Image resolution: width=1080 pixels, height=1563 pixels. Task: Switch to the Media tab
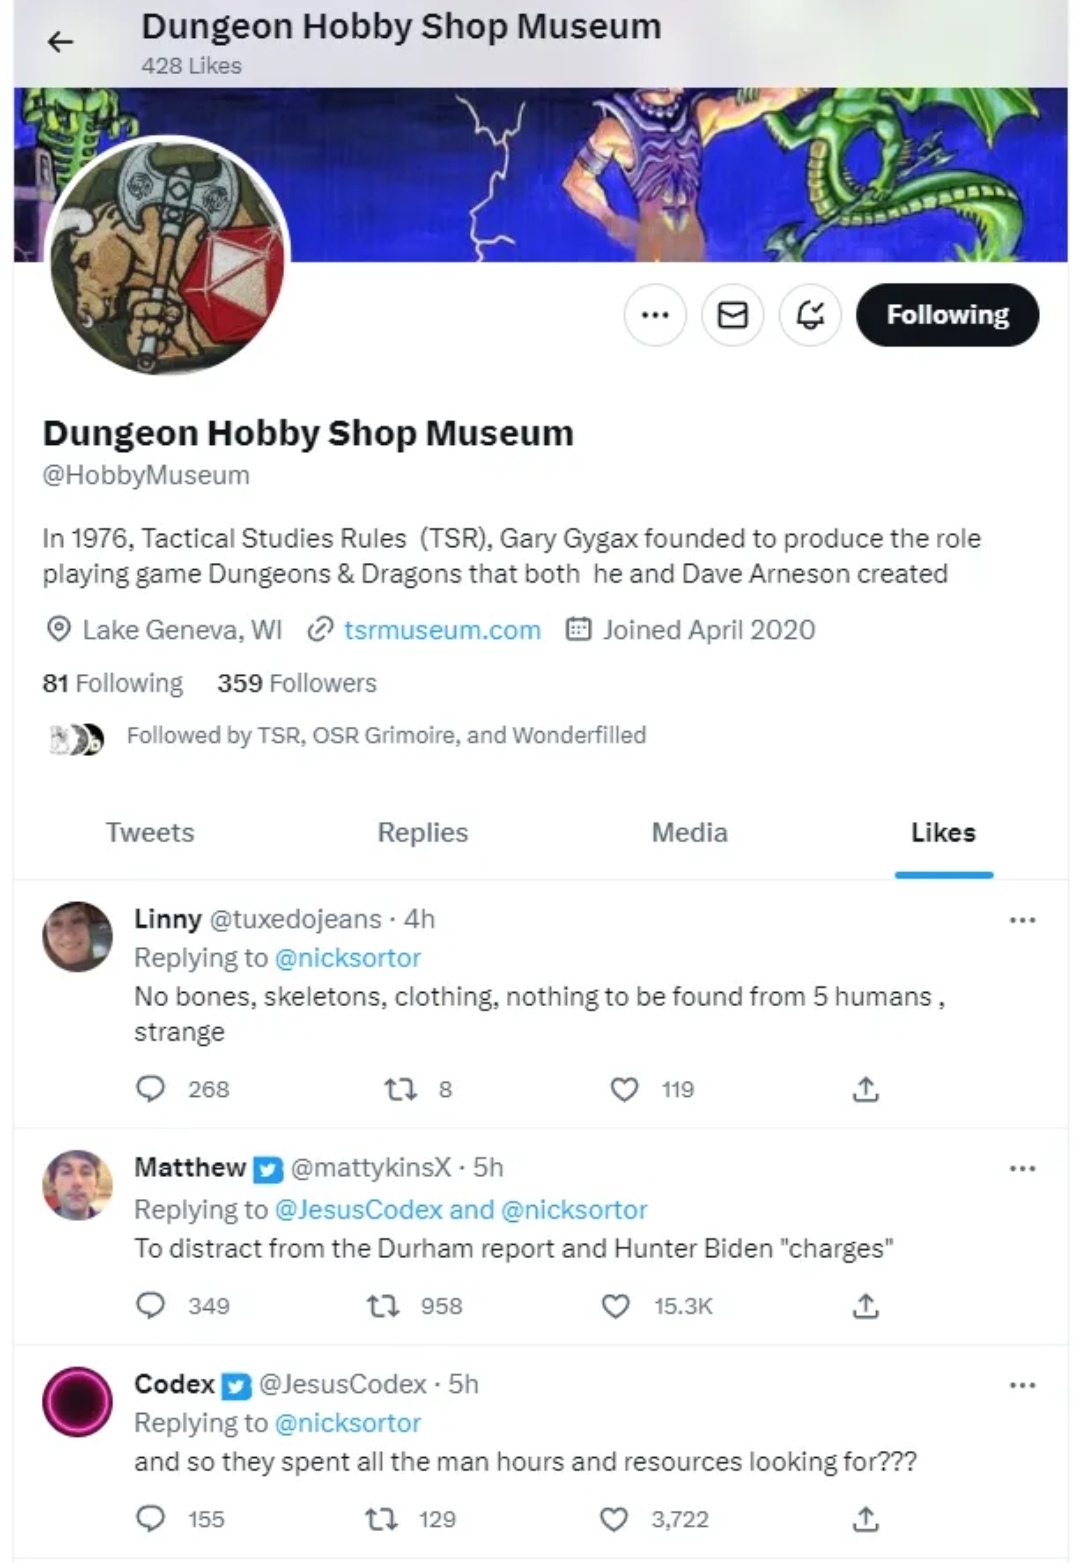click(689, 832)
